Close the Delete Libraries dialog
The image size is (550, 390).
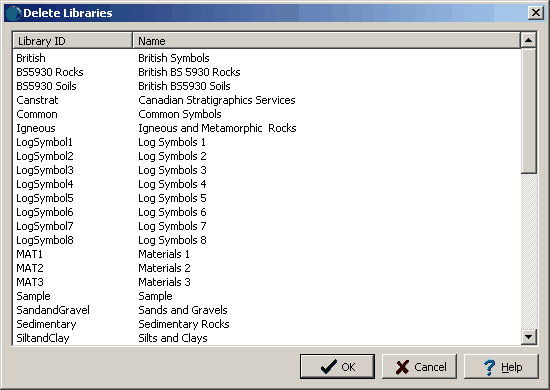point(535,13)
